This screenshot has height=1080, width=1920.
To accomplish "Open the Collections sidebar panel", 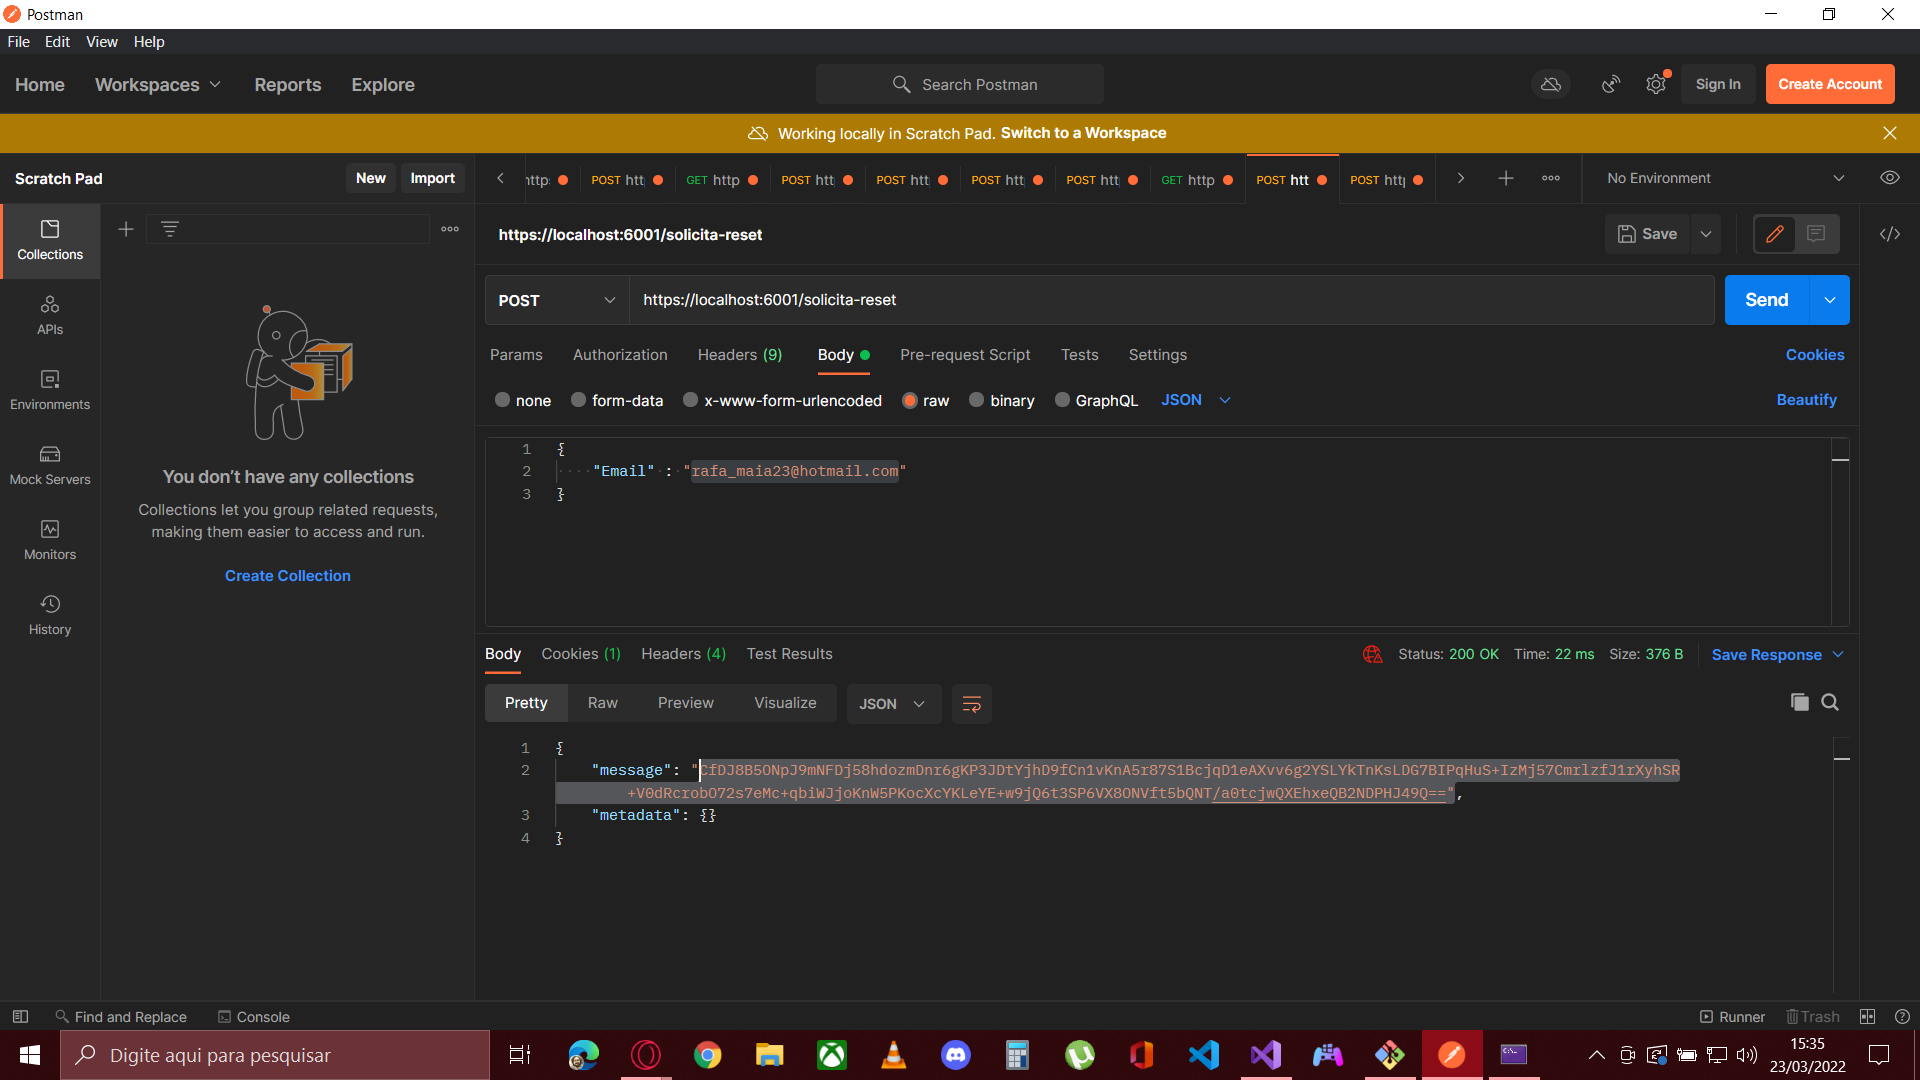I will tap(50, 241).
